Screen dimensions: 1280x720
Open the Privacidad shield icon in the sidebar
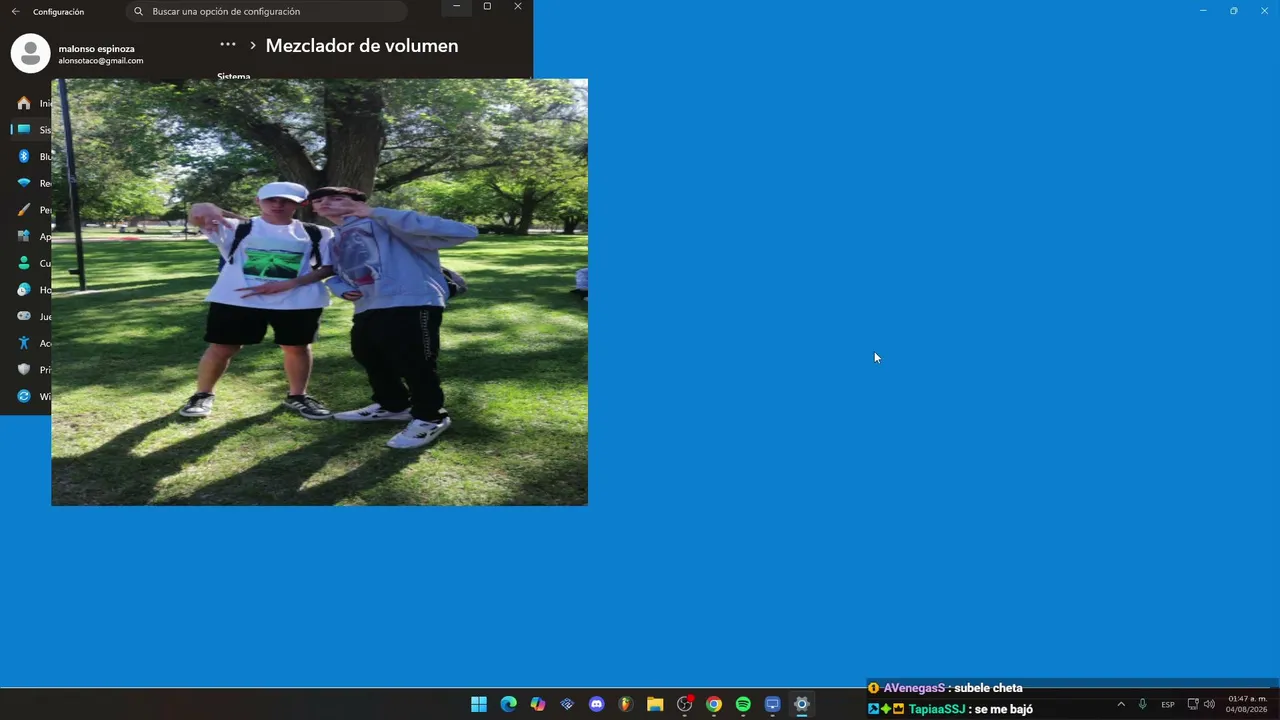(x=24, y=370)
